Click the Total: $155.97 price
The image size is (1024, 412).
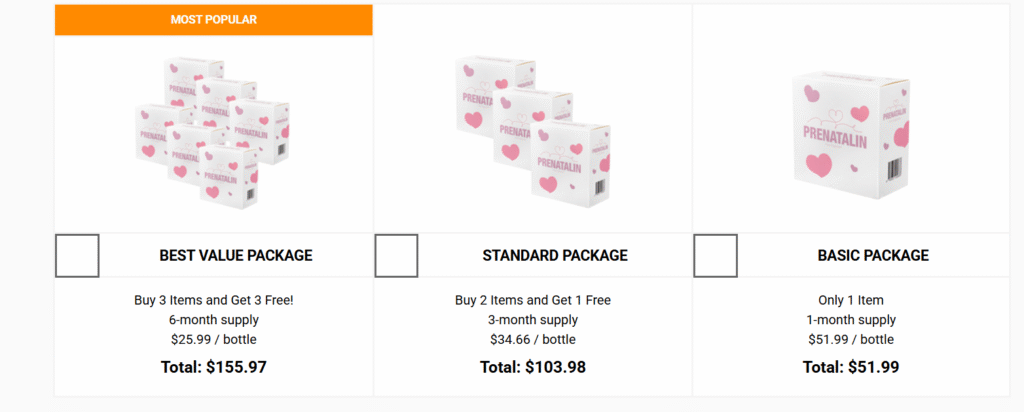click(214, 367)
